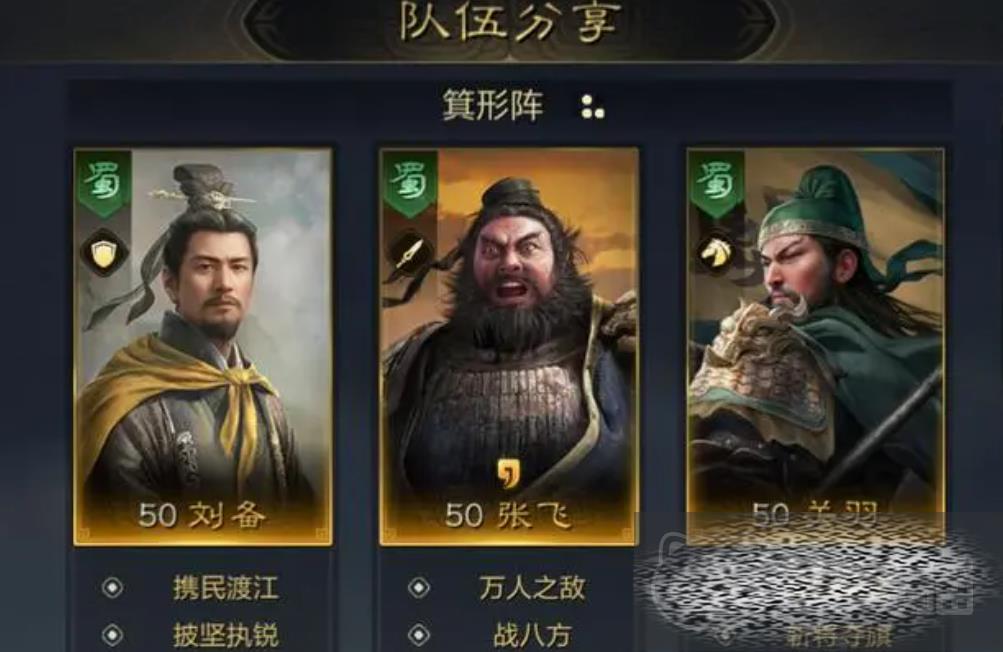Open the Liu Bei general card portrait
This screenshot has width=1003, height=652.
pos(203,347)
